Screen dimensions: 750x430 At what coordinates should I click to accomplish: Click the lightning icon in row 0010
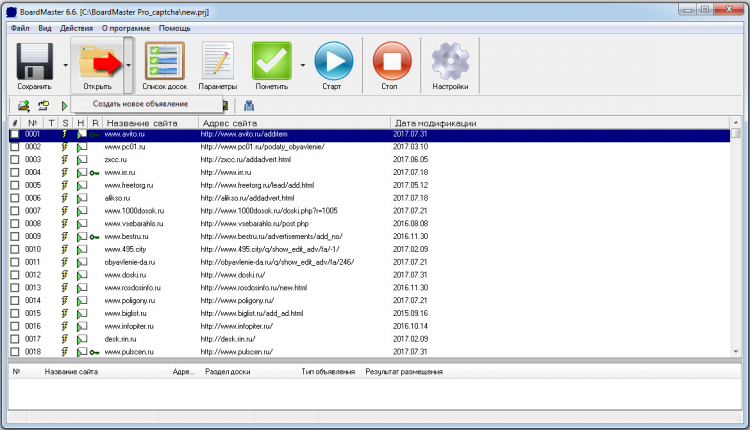point(64,249)
